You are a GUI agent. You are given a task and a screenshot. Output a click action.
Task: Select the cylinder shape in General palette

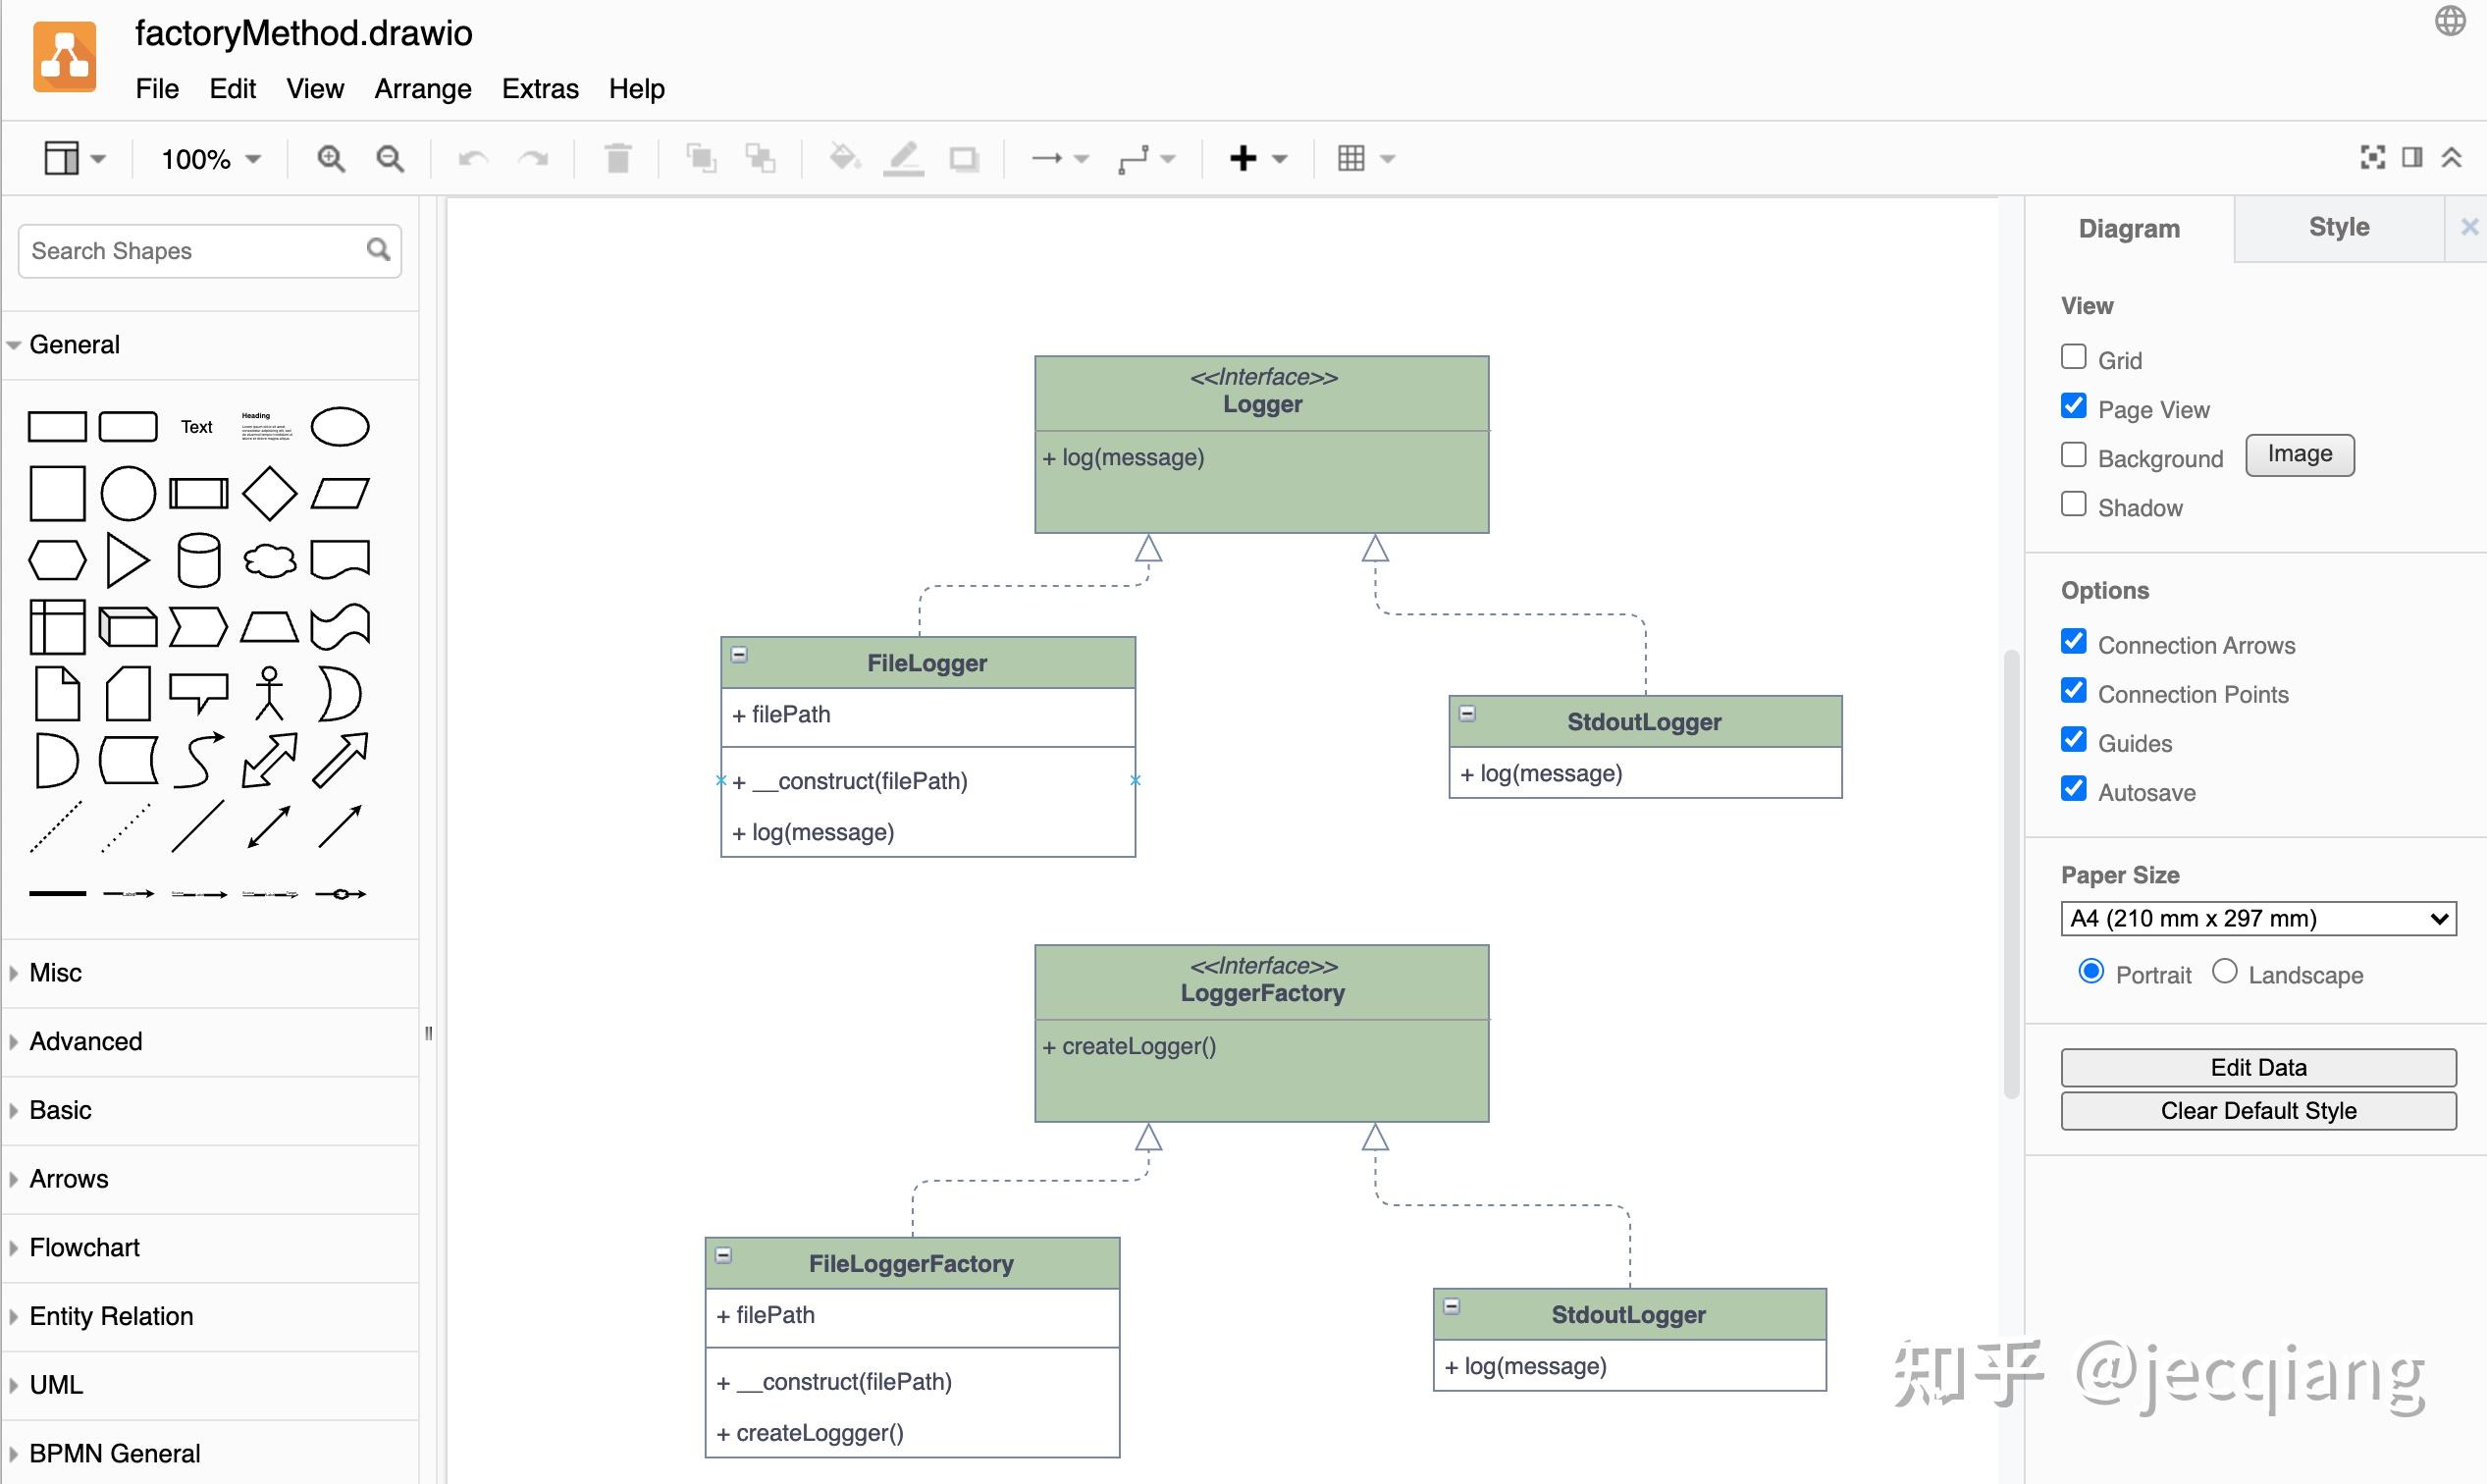pos(198,560)
